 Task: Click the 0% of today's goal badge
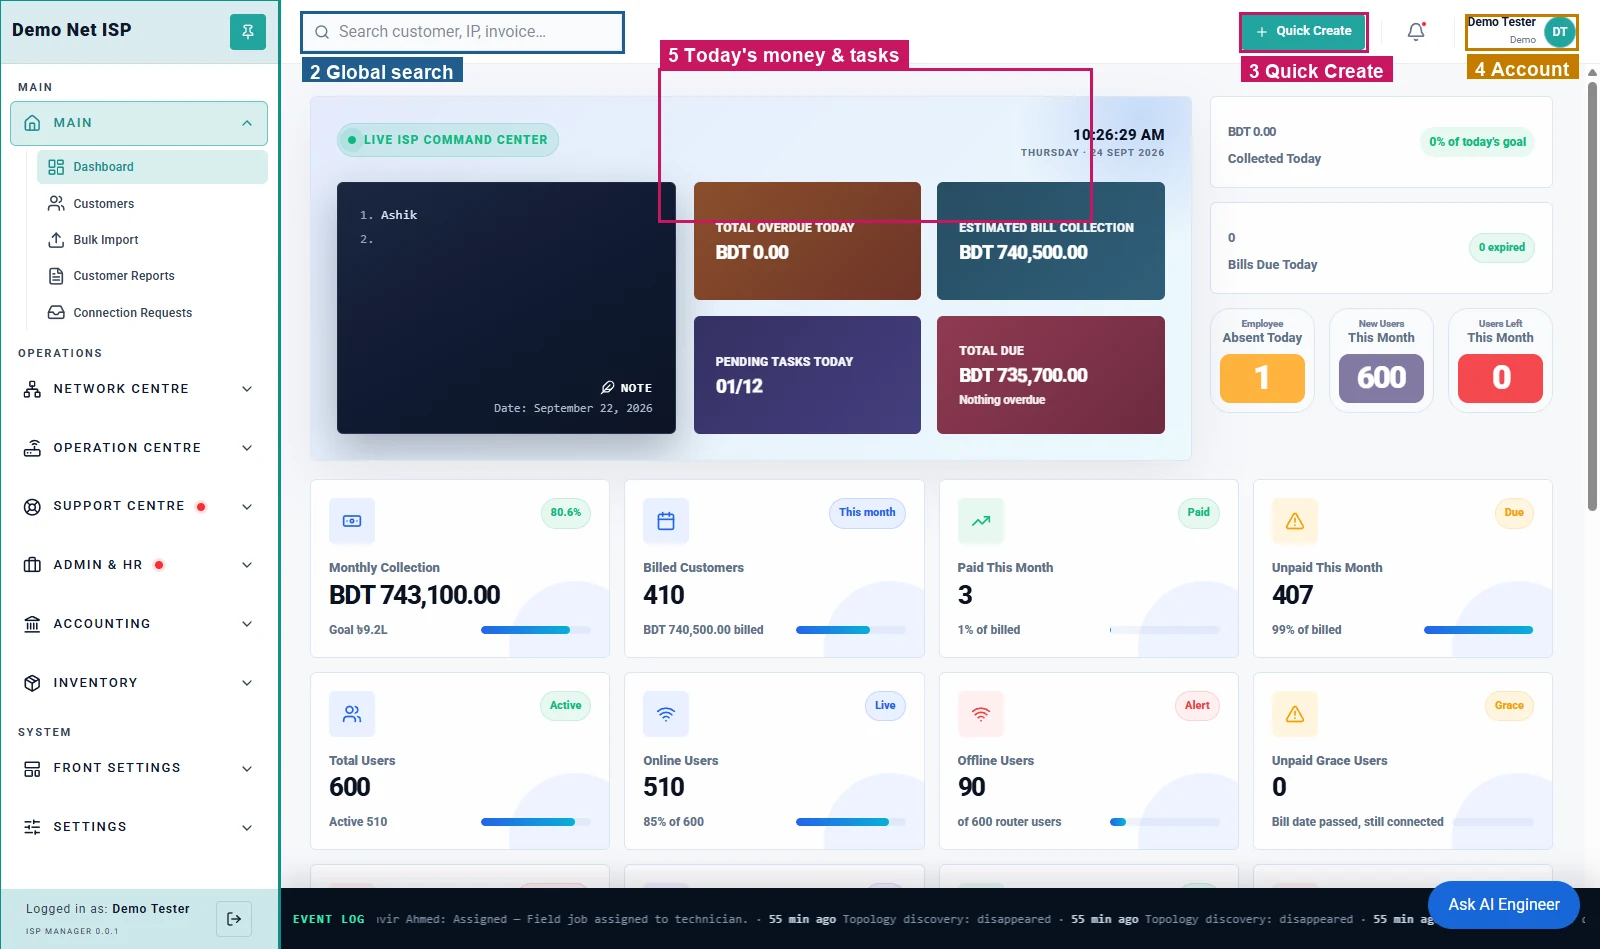[x=1477, y=142]
